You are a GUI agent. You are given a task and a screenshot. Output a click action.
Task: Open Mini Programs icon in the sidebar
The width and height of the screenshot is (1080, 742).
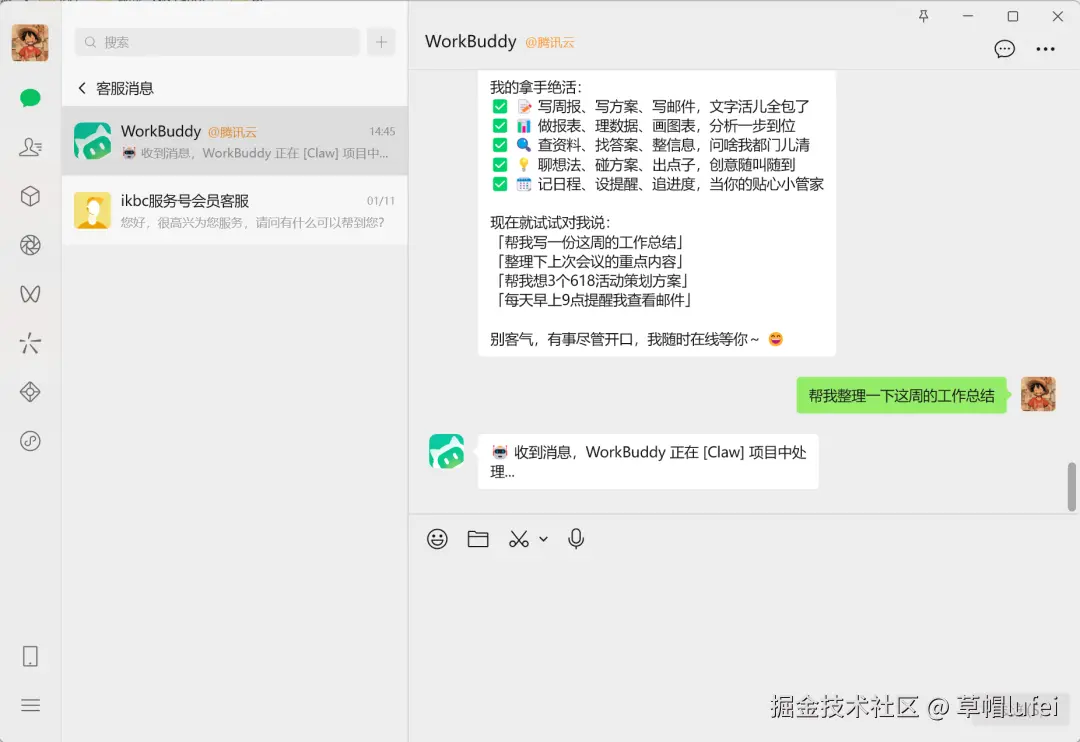click(x=30, y=441)
